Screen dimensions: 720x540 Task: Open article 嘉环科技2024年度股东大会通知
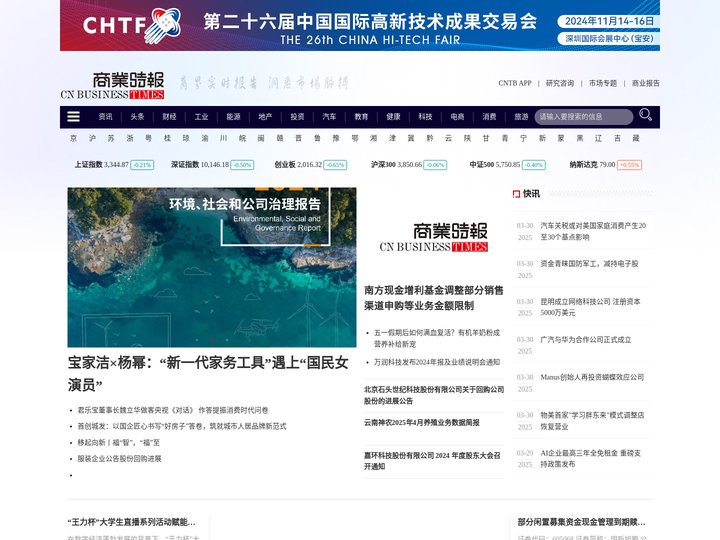tap(432, 461)
